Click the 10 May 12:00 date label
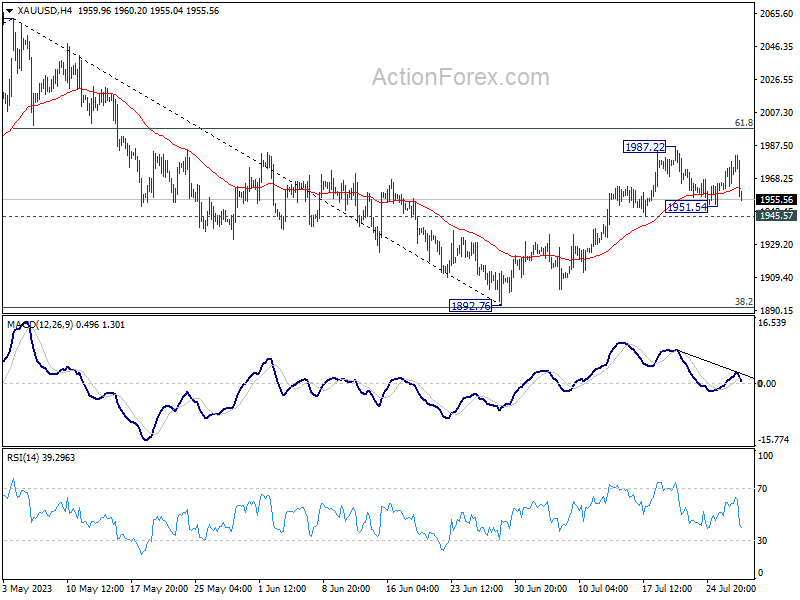The height and width of the screenshot is (600, 800). click(95, 589)
